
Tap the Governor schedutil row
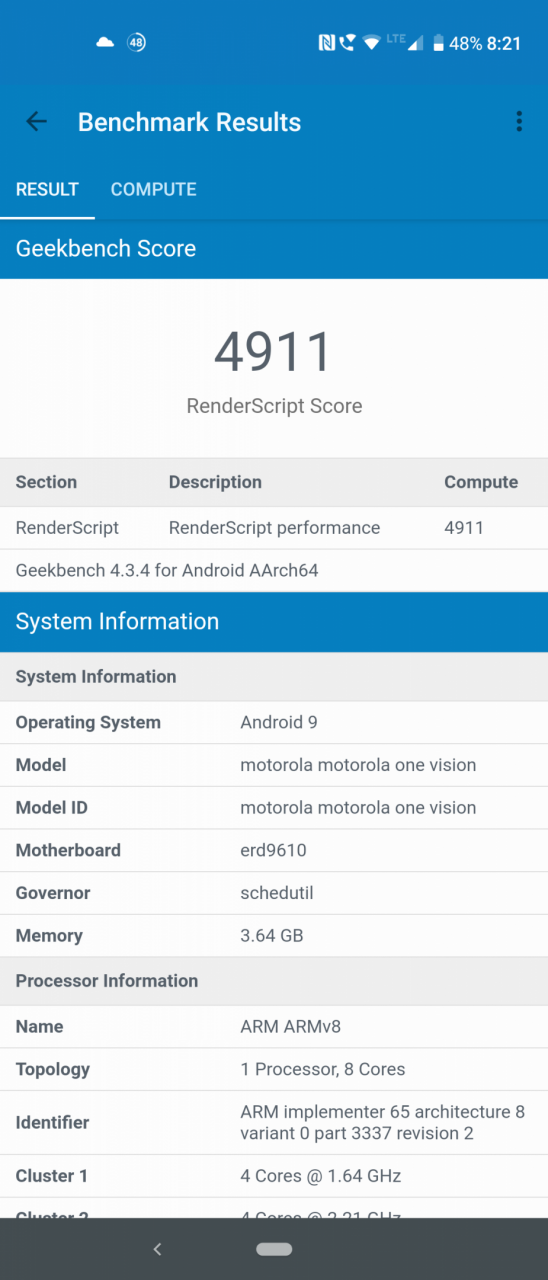point(274,893)
